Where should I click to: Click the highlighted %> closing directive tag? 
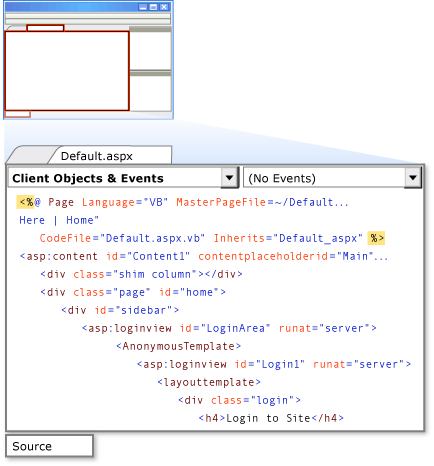376,238
